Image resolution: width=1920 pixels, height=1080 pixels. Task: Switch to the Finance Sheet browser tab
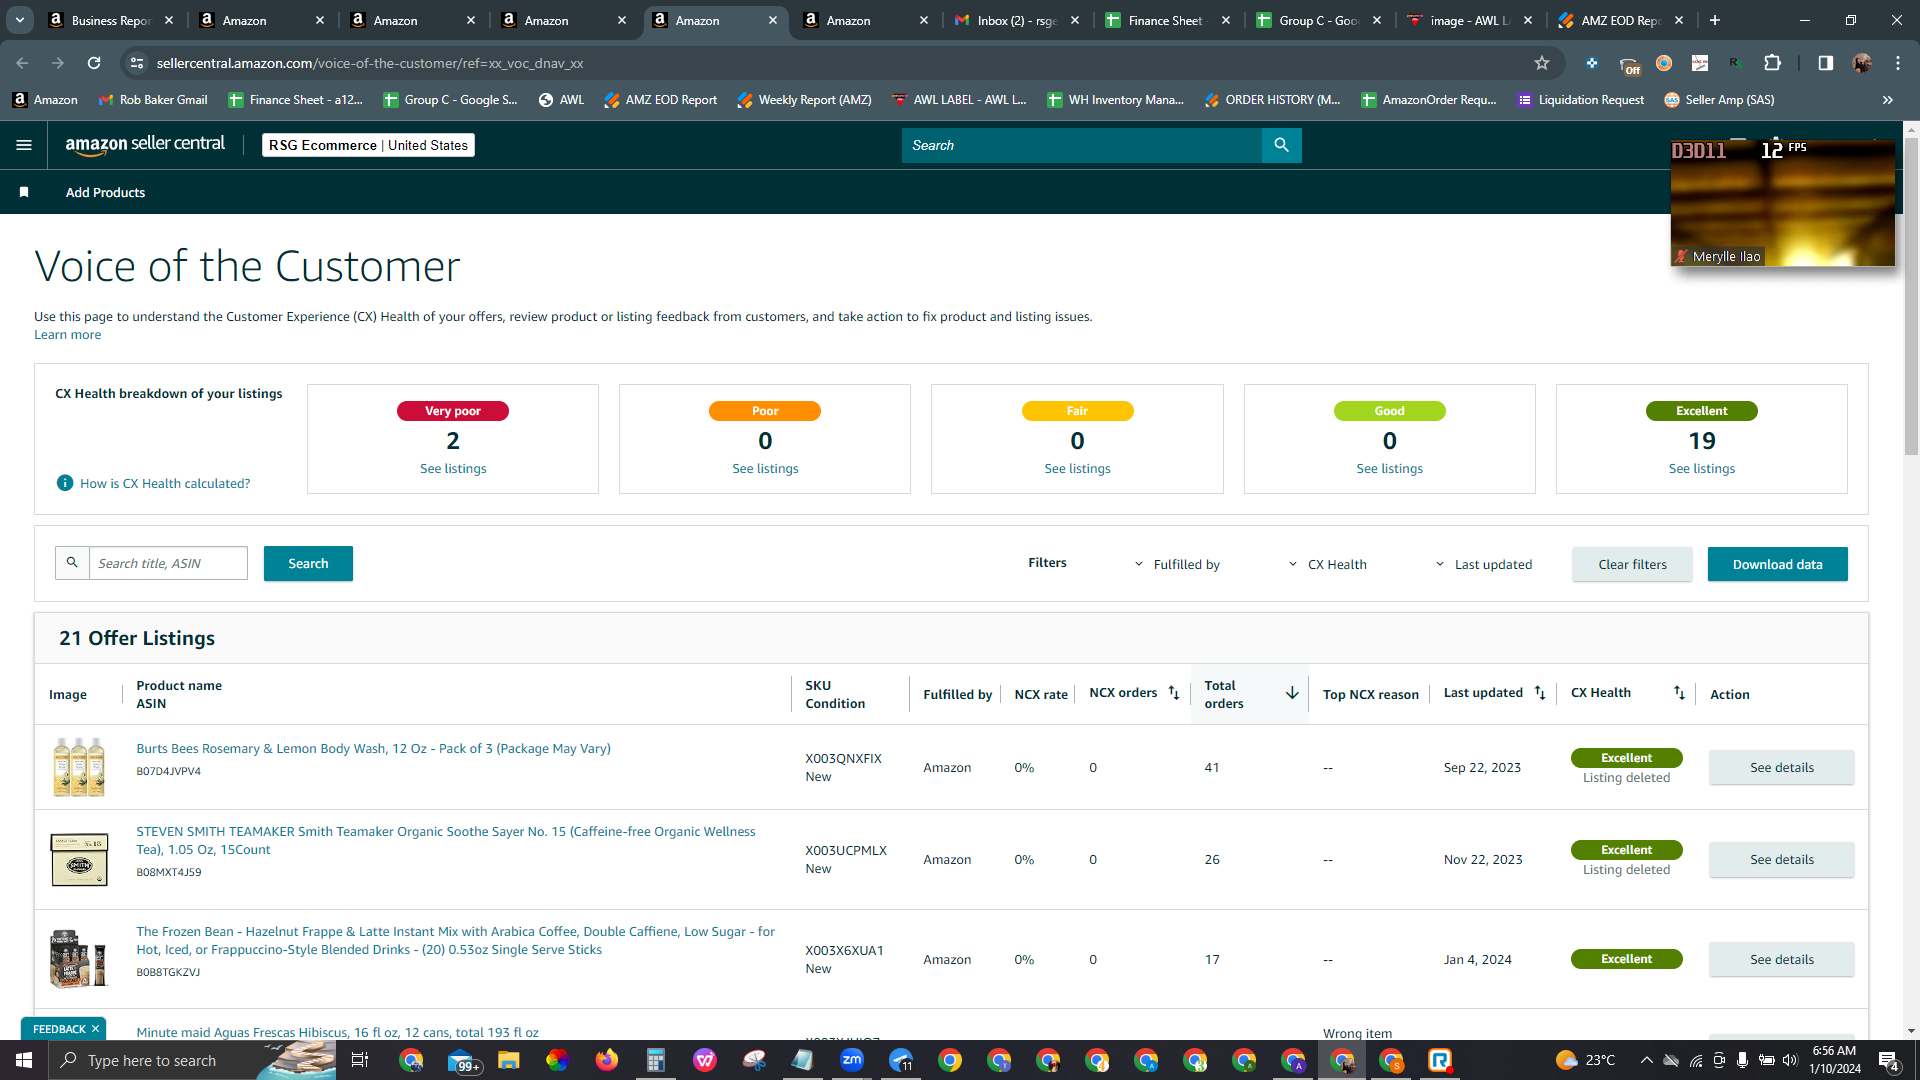(1168, 20)
